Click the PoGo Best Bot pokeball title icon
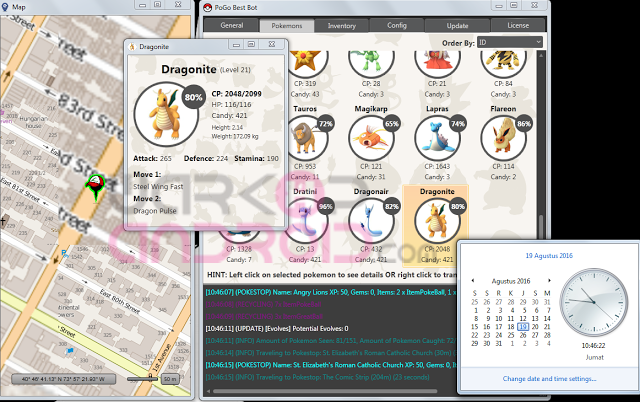This screenshot has width=640, height=402. click(208, 7)
